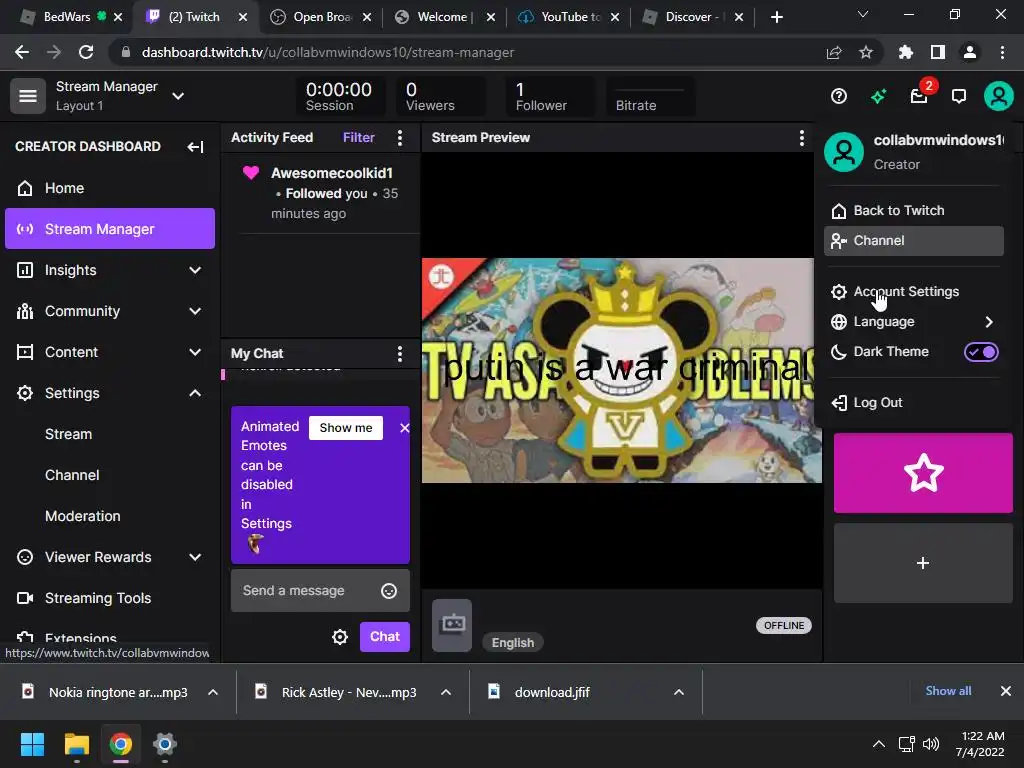Bookmark this page with the star icon
1024x768 pixels.
point(865,52)
